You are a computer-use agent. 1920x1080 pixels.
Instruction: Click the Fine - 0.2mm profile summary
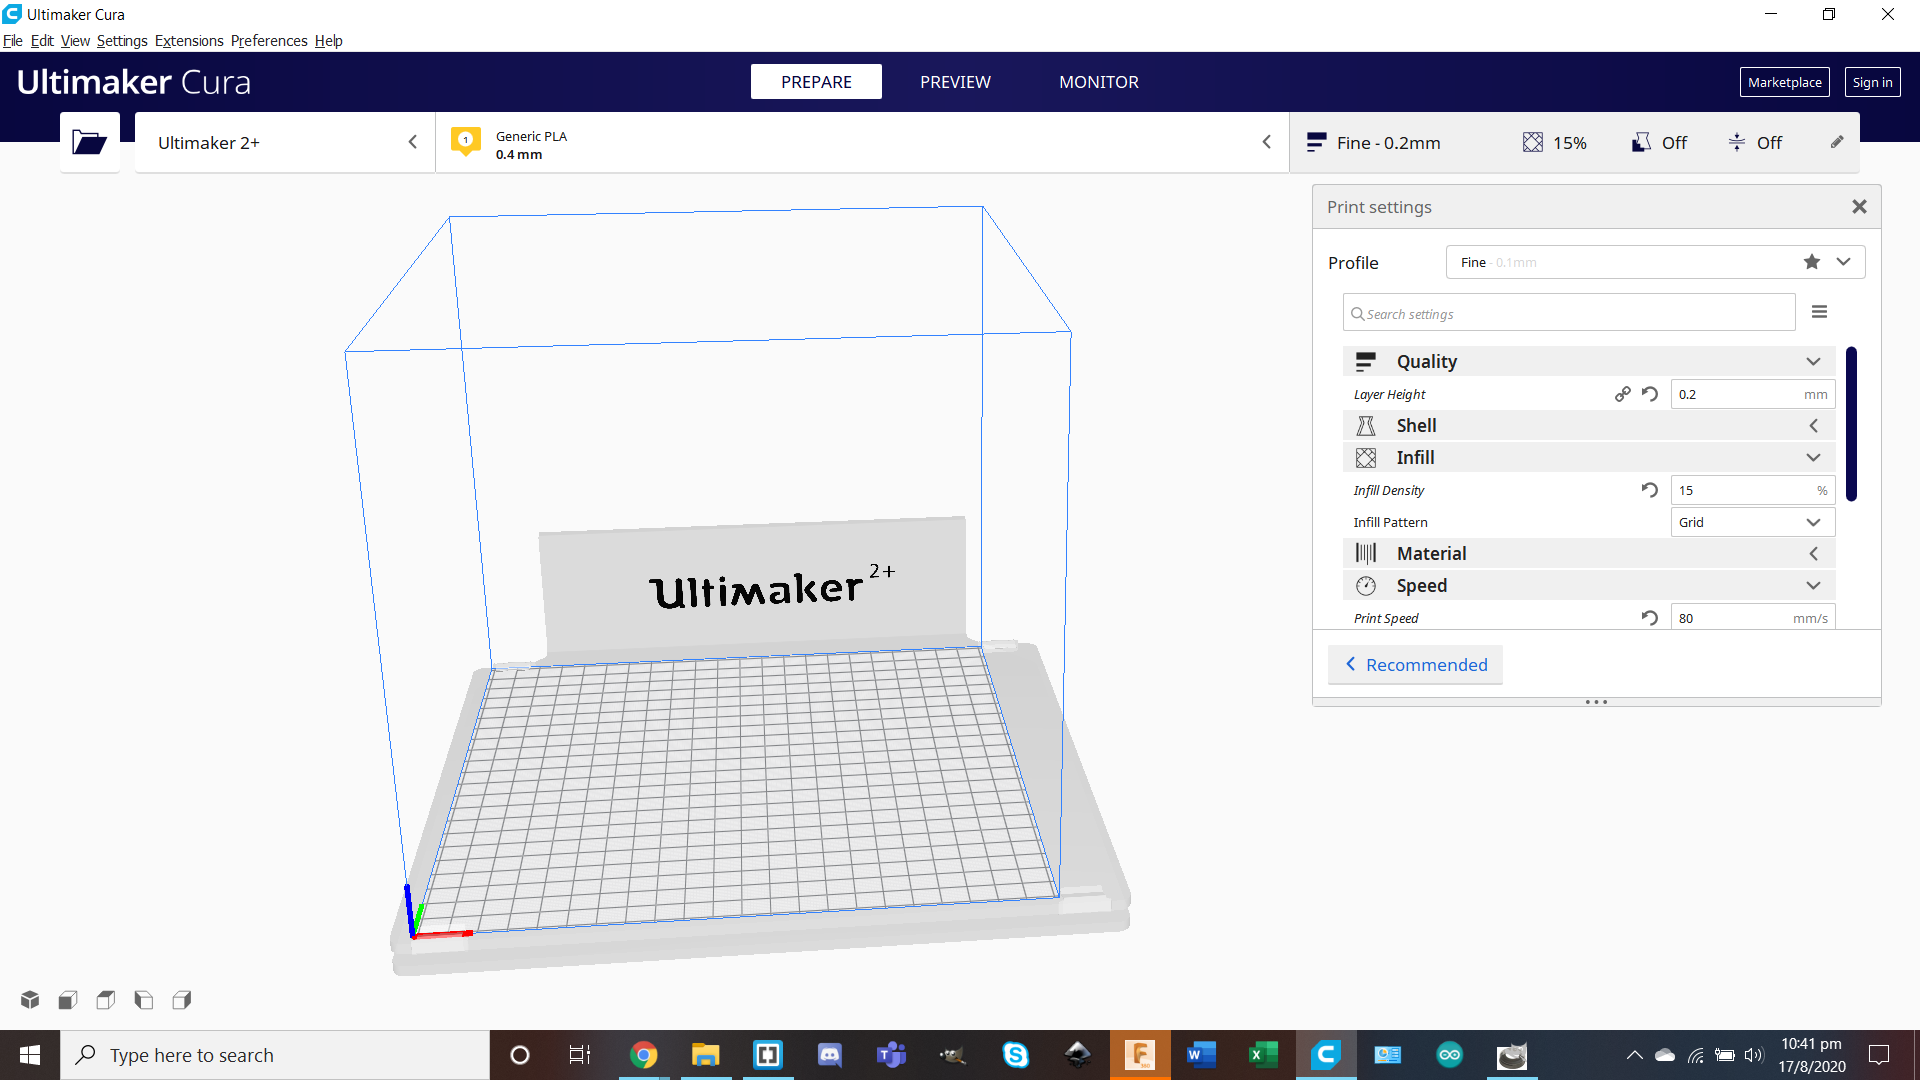click(1374, 143)
